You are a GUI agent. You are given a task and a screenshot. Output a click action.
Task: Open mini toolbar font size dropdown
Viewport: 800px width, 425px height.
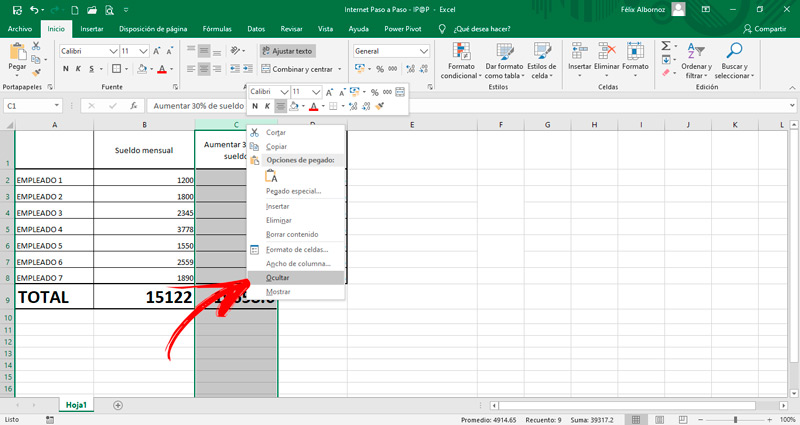pyautogui.click(x=316, y=92)
